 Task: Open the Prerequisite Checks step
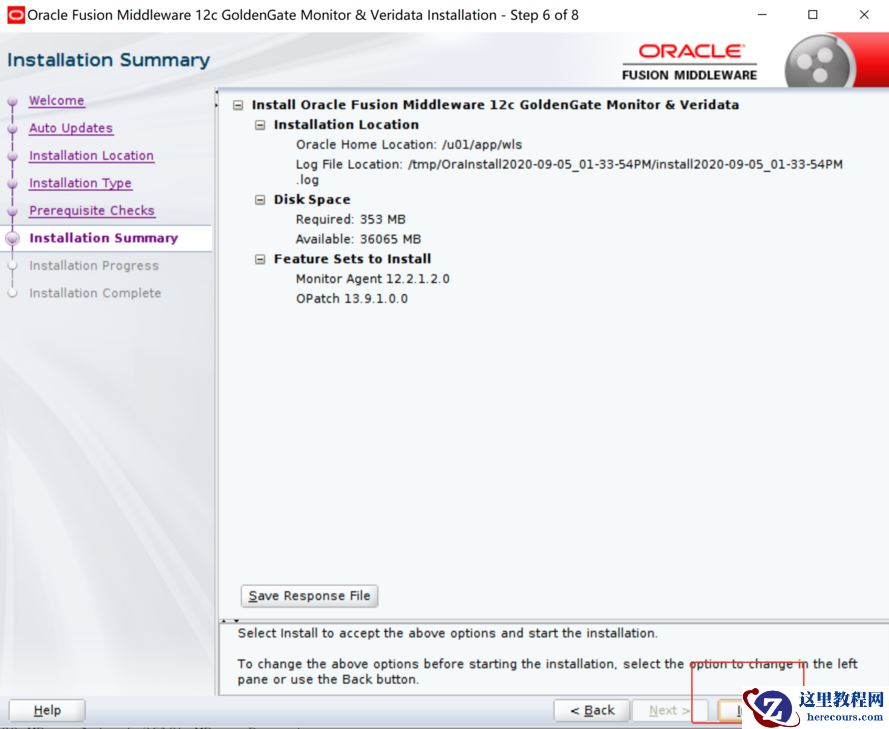click(x=92, y=210)
